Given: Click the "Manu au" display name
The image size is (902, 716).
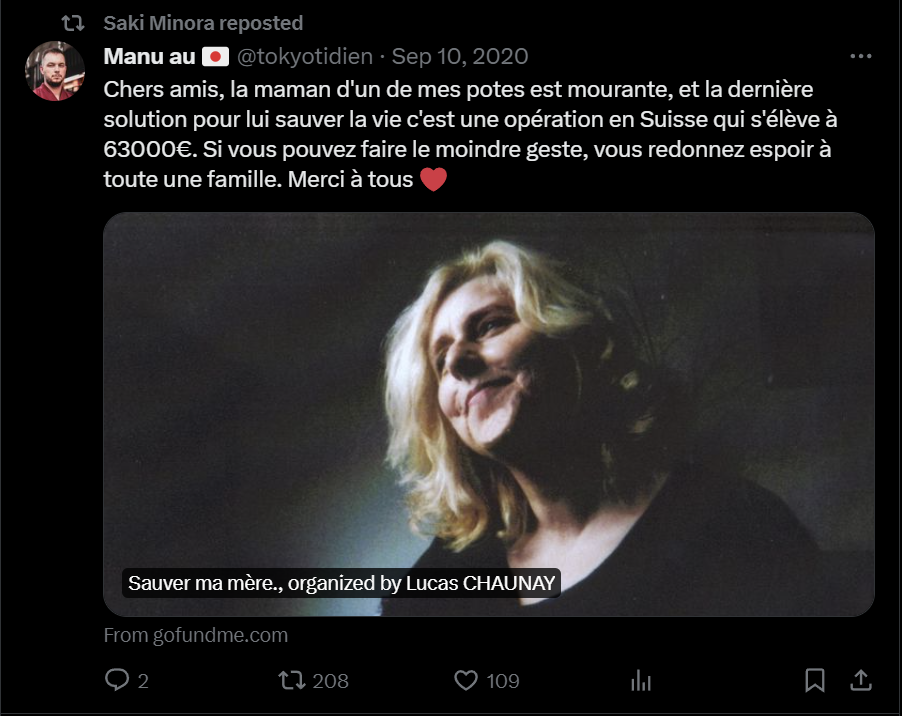Looking at the screenshot, I should pos(149,56).
